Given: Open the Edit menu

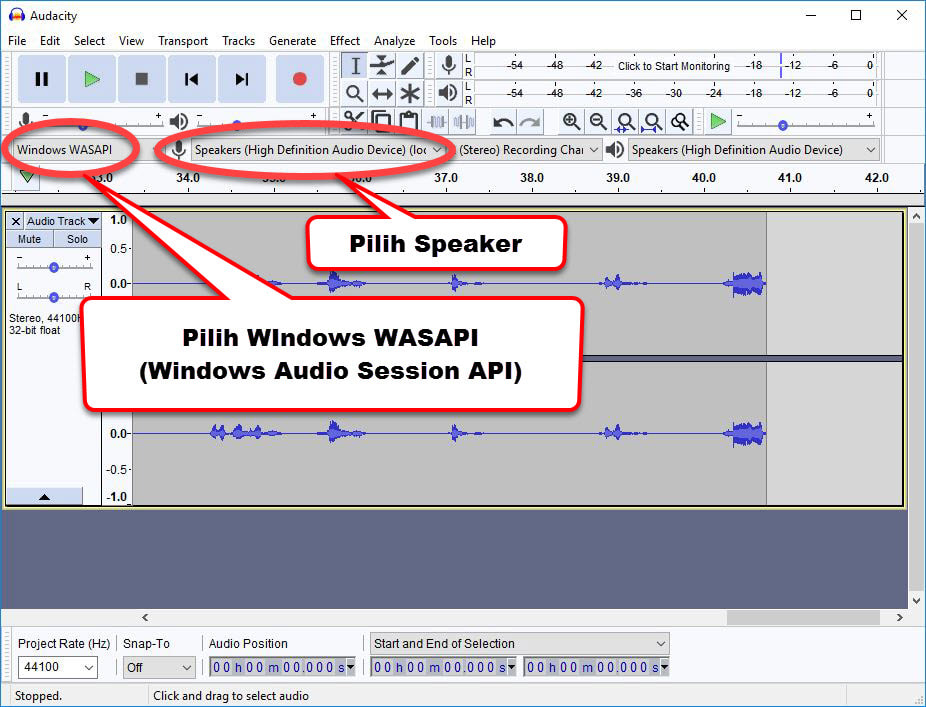Looking at the screenshot, I should (50, 41).
